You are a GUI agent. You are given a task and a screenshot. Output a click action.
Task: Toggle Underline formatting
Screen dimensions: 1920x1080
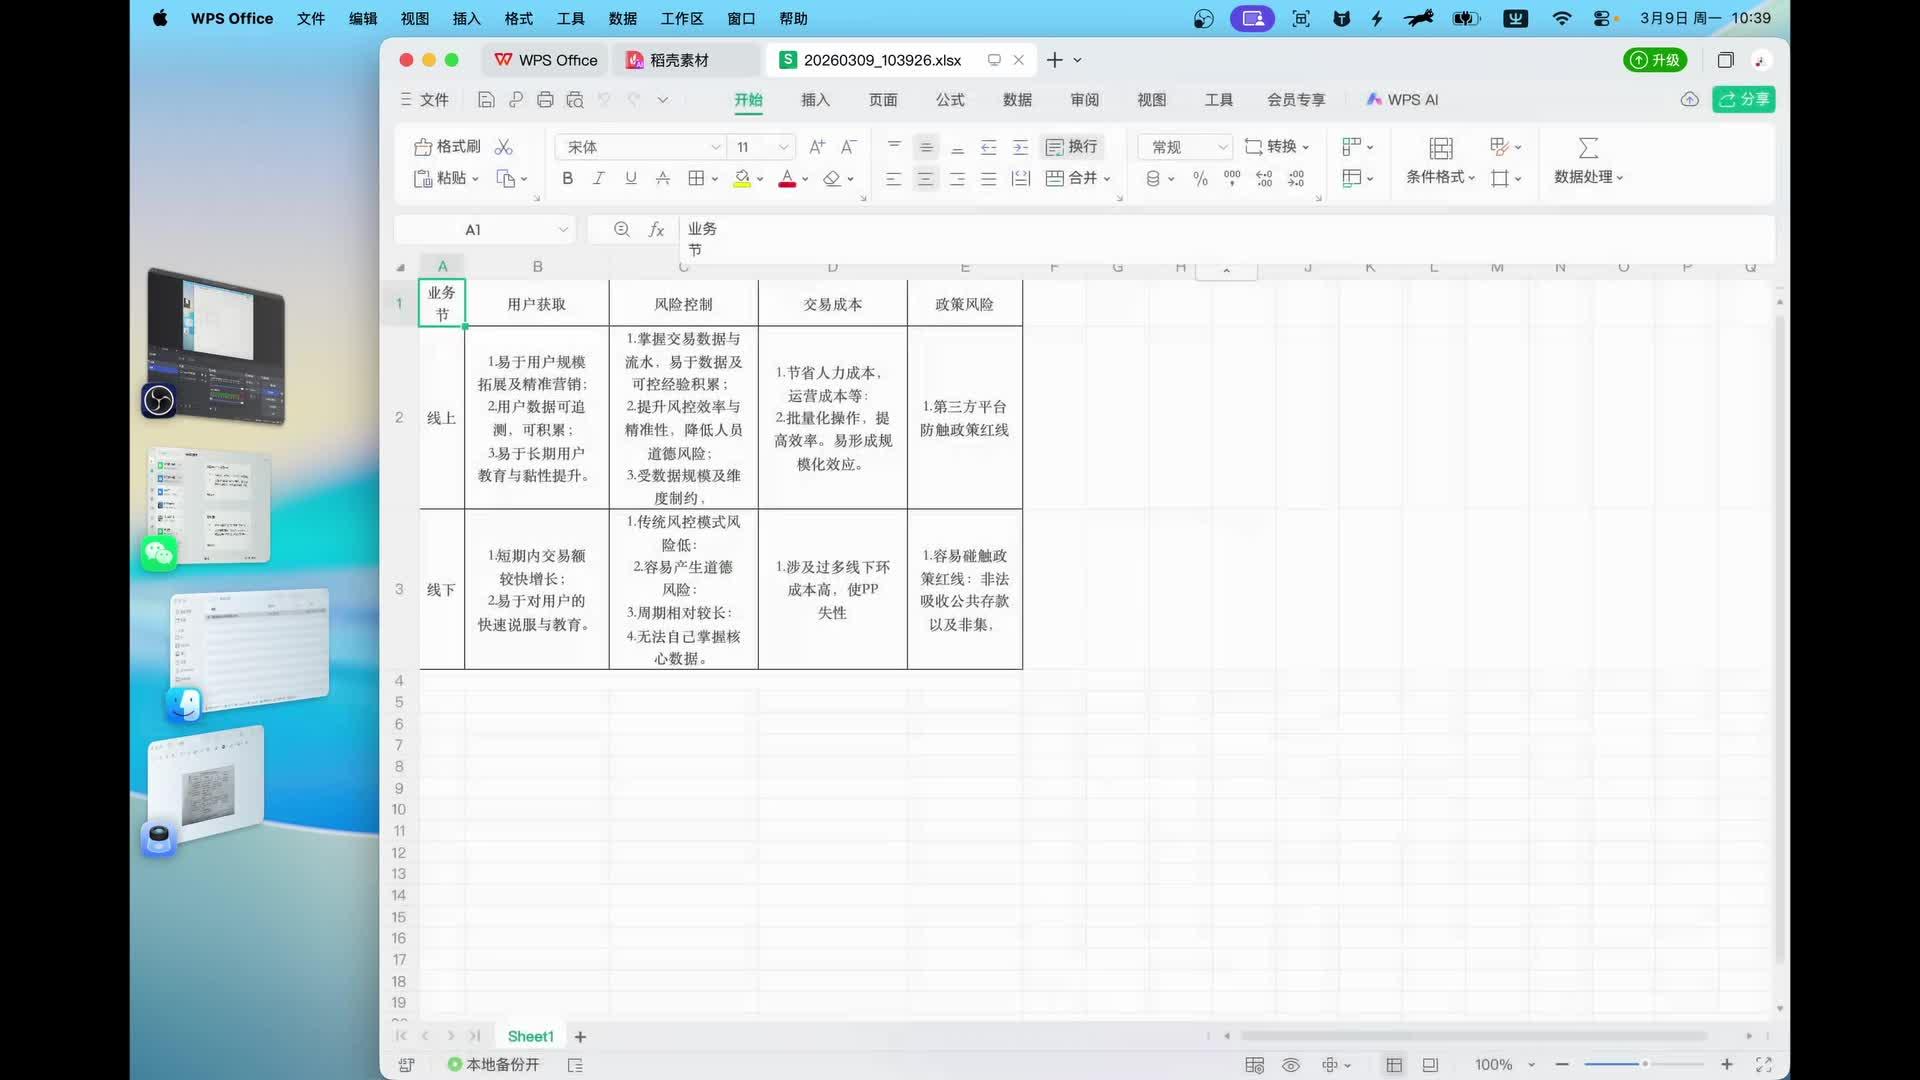631,178
